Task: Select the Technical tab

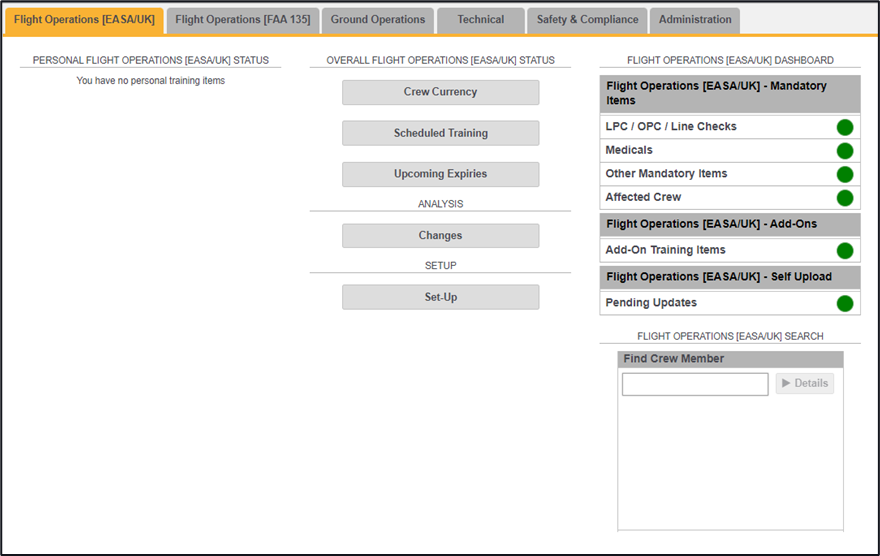Action: 480,20
